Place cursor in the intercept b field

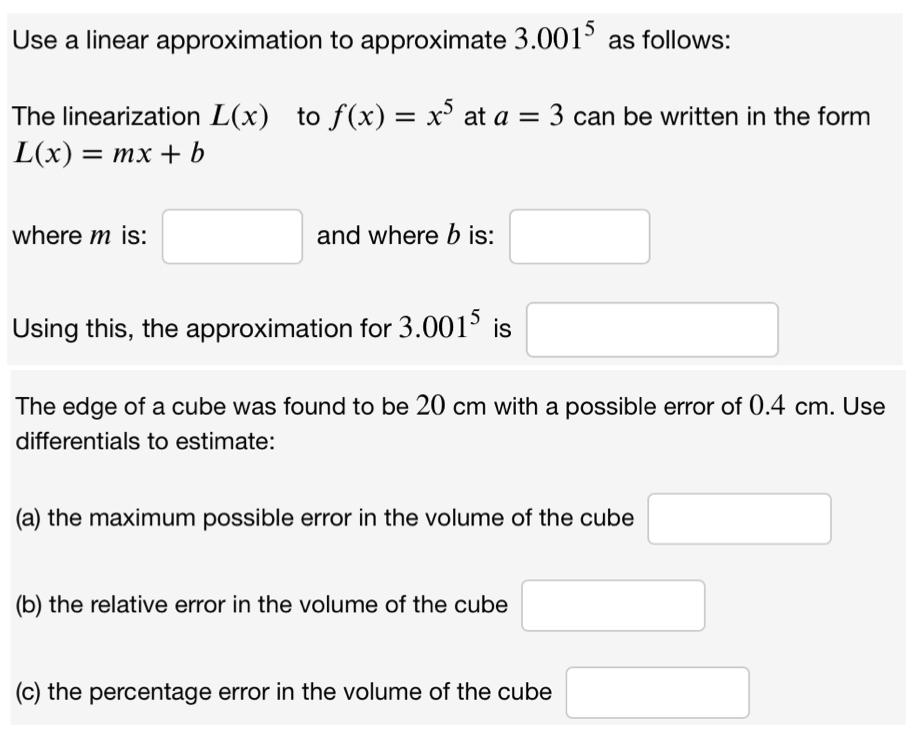[x=580, y=236]
